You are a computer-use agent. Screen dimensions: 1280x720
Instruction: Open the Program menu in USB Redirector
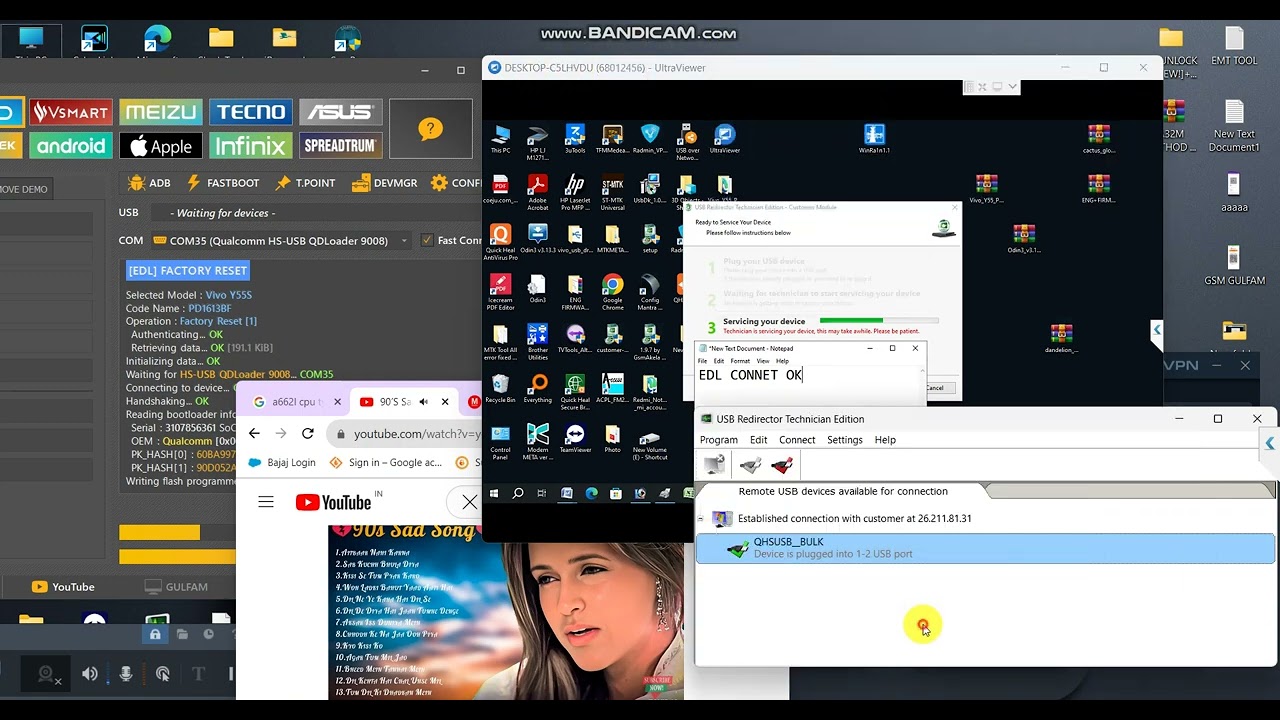(x=718, y=440)
